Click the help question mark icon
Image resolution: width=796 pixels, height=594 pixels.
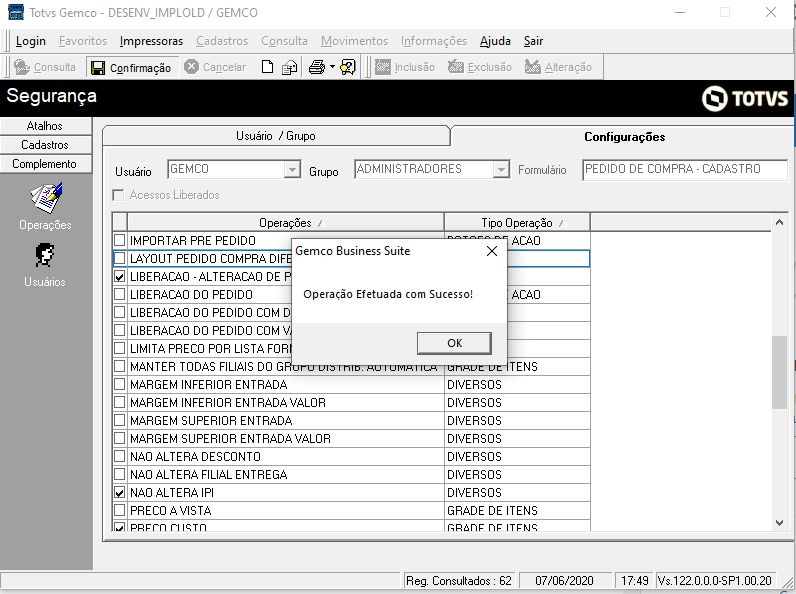[348, 67]
